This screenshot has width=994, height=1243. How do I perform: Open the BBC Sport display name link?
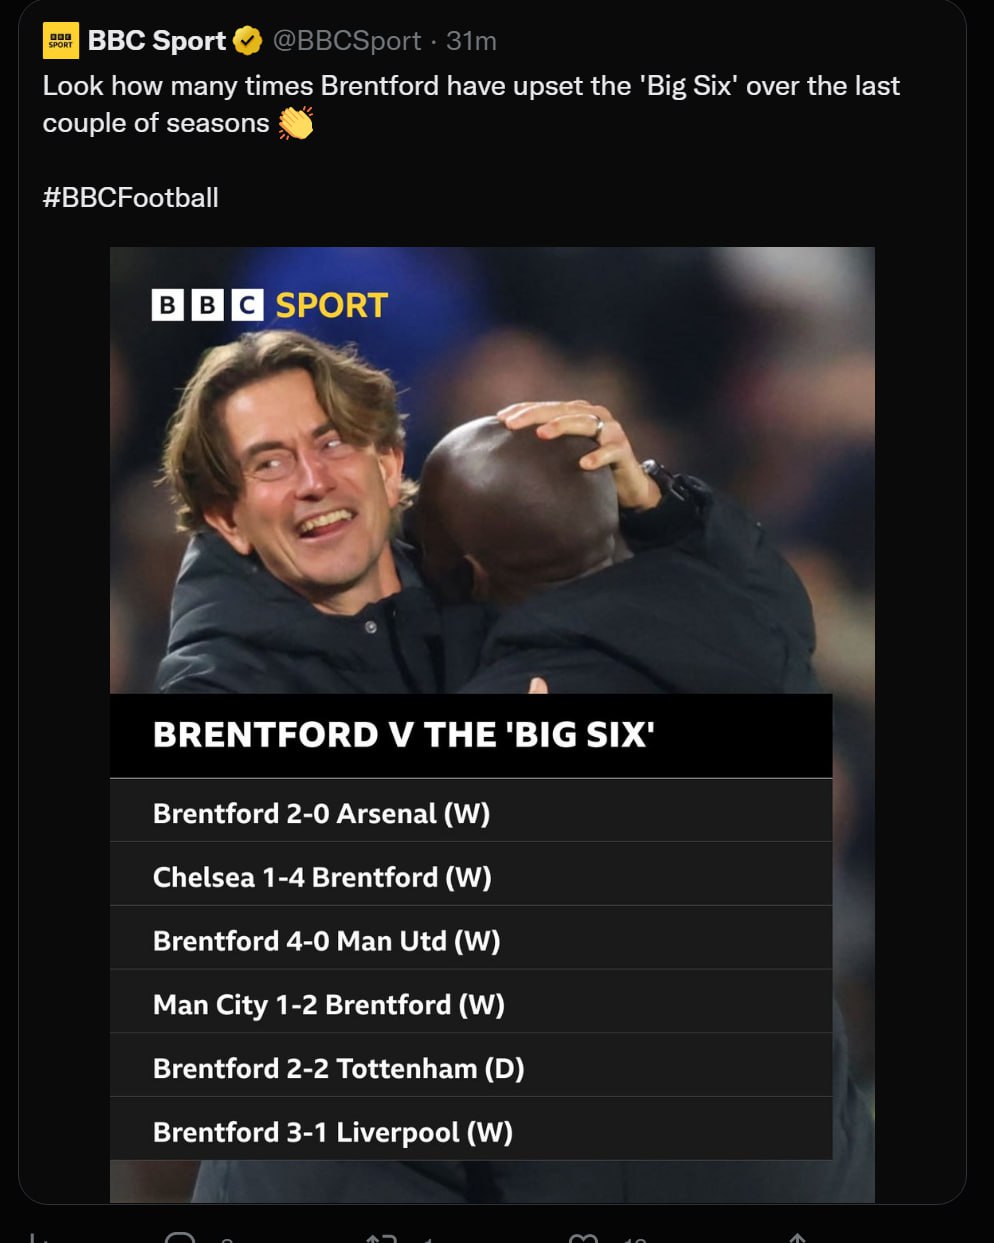157,41
